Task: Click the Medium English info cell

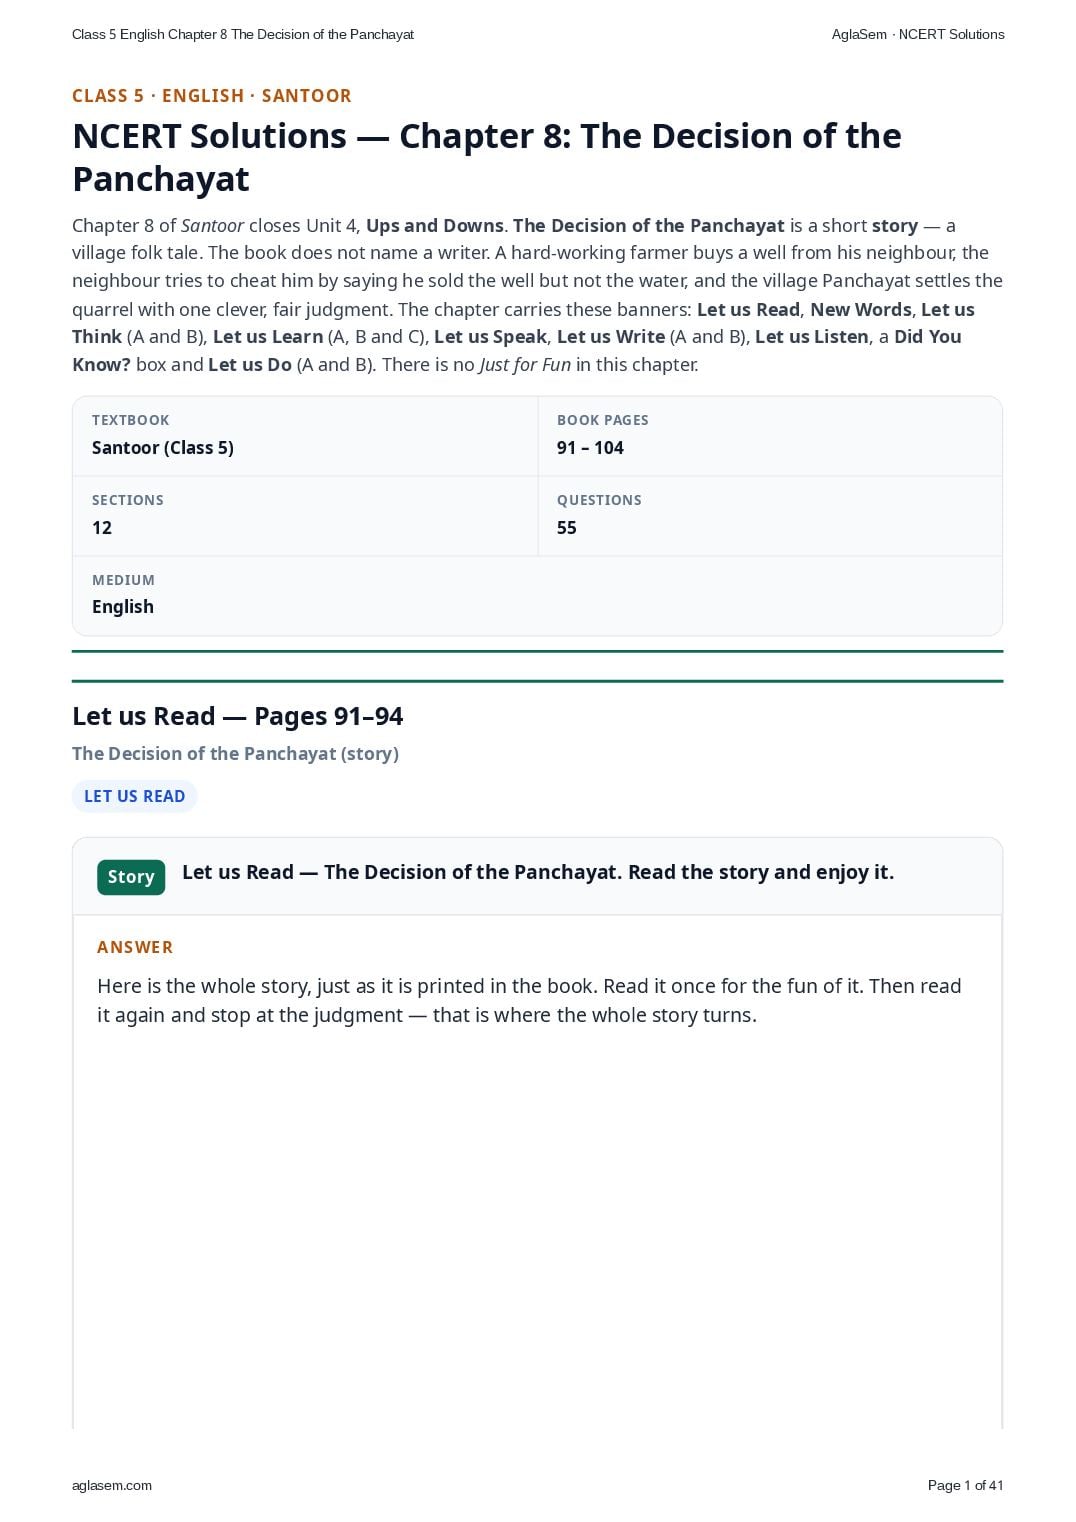Action: [537, 595]
